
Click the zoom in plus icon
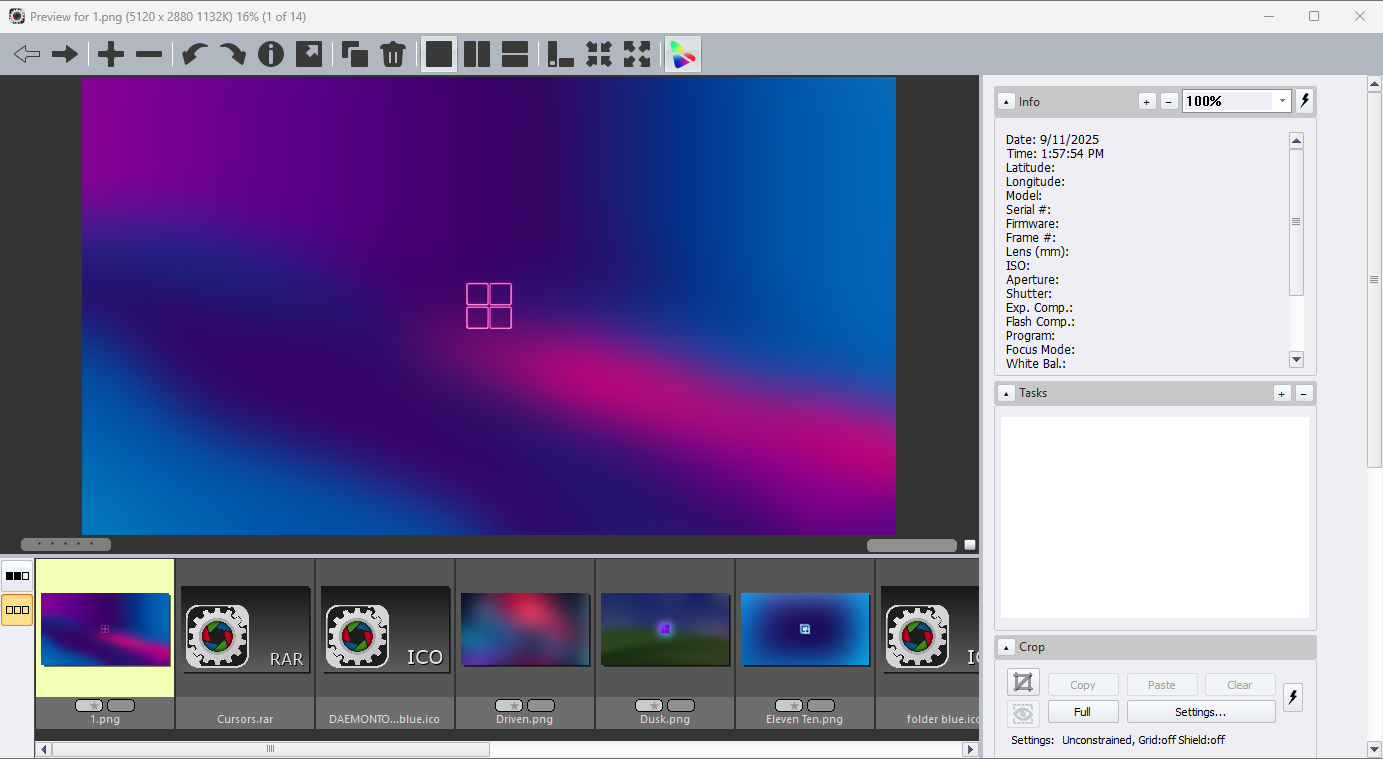111,54
